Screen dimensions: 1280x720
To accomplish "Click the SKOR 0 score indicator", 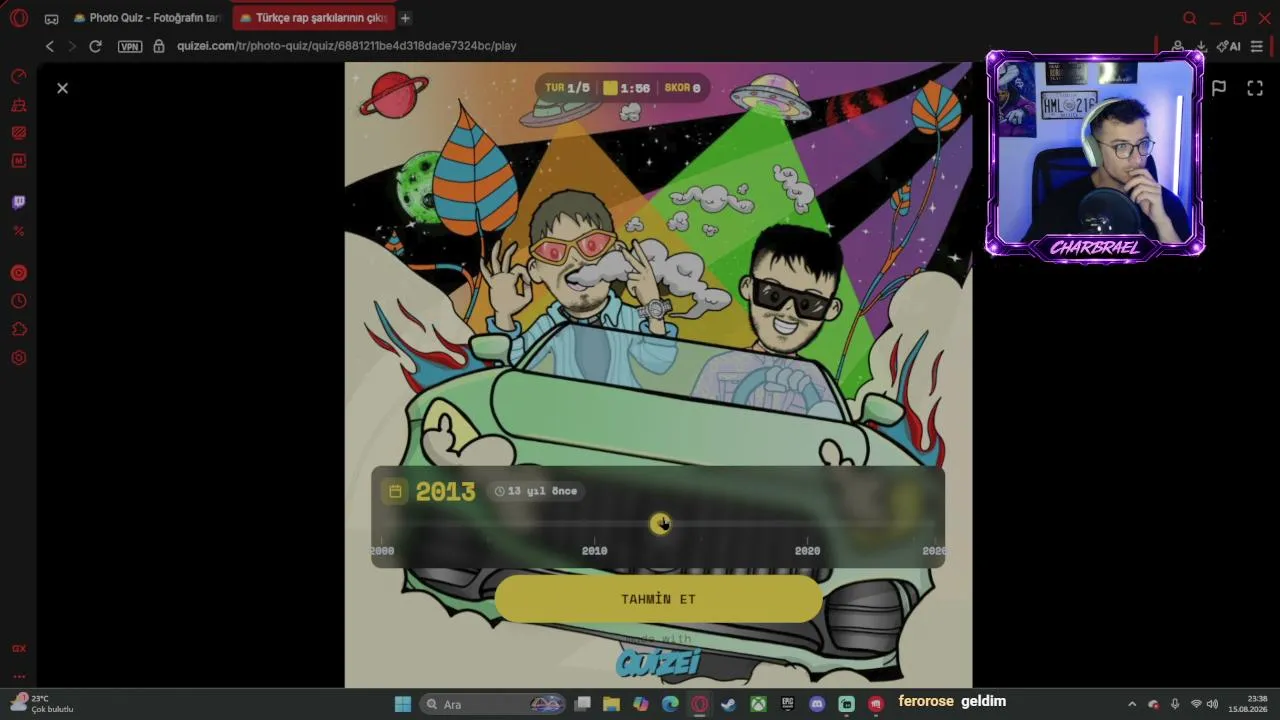I will 682,88.
